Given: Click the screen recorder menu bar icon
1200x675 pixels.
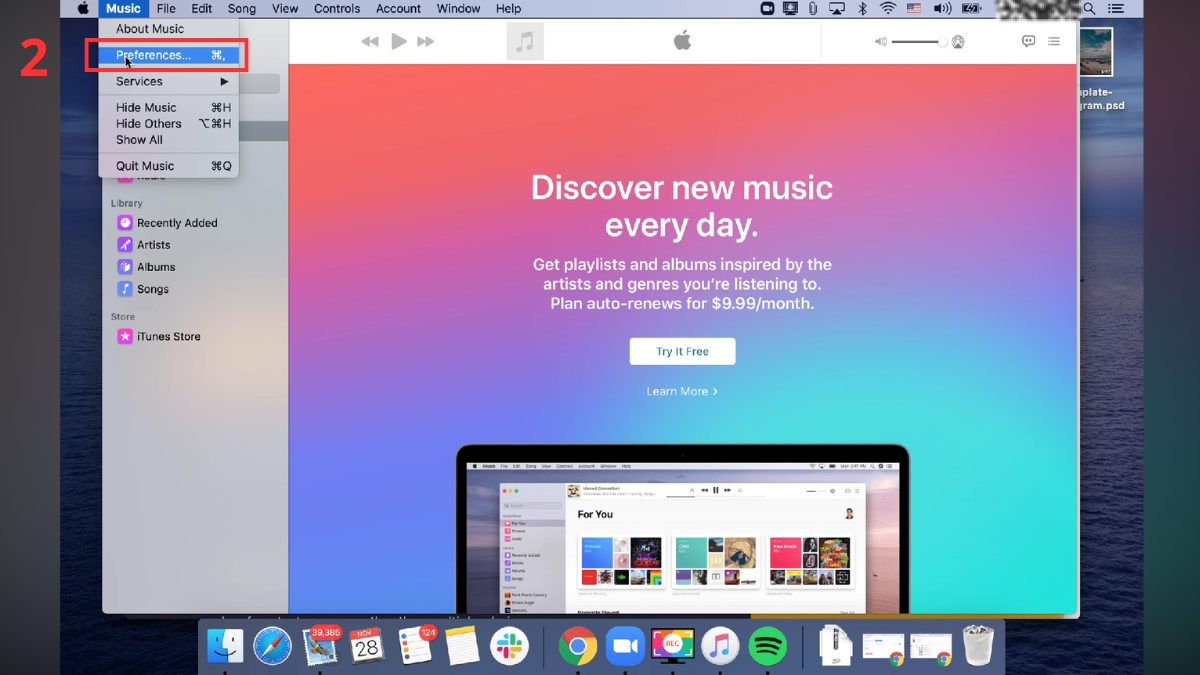Looking at the screenshot, I should coord(791,9).
